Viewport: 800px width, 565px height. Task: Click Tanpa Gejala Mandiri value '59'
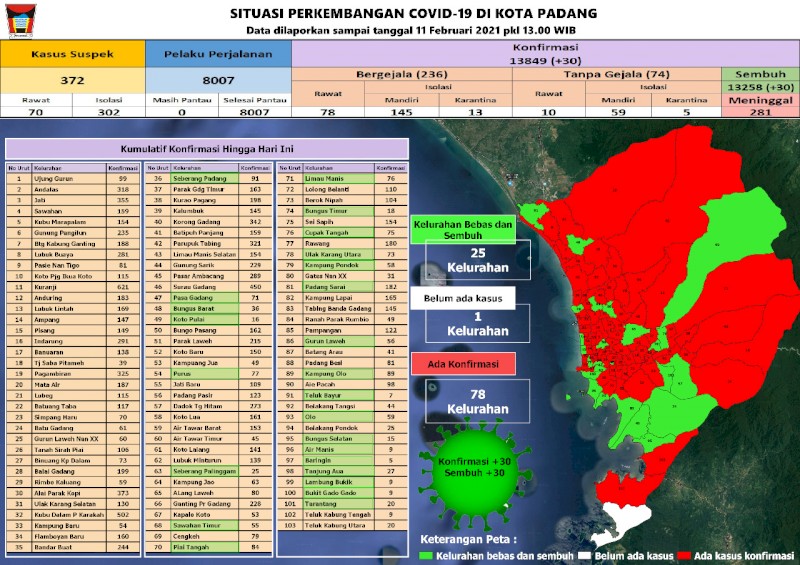pyautogui.click(x=618, y=112)
